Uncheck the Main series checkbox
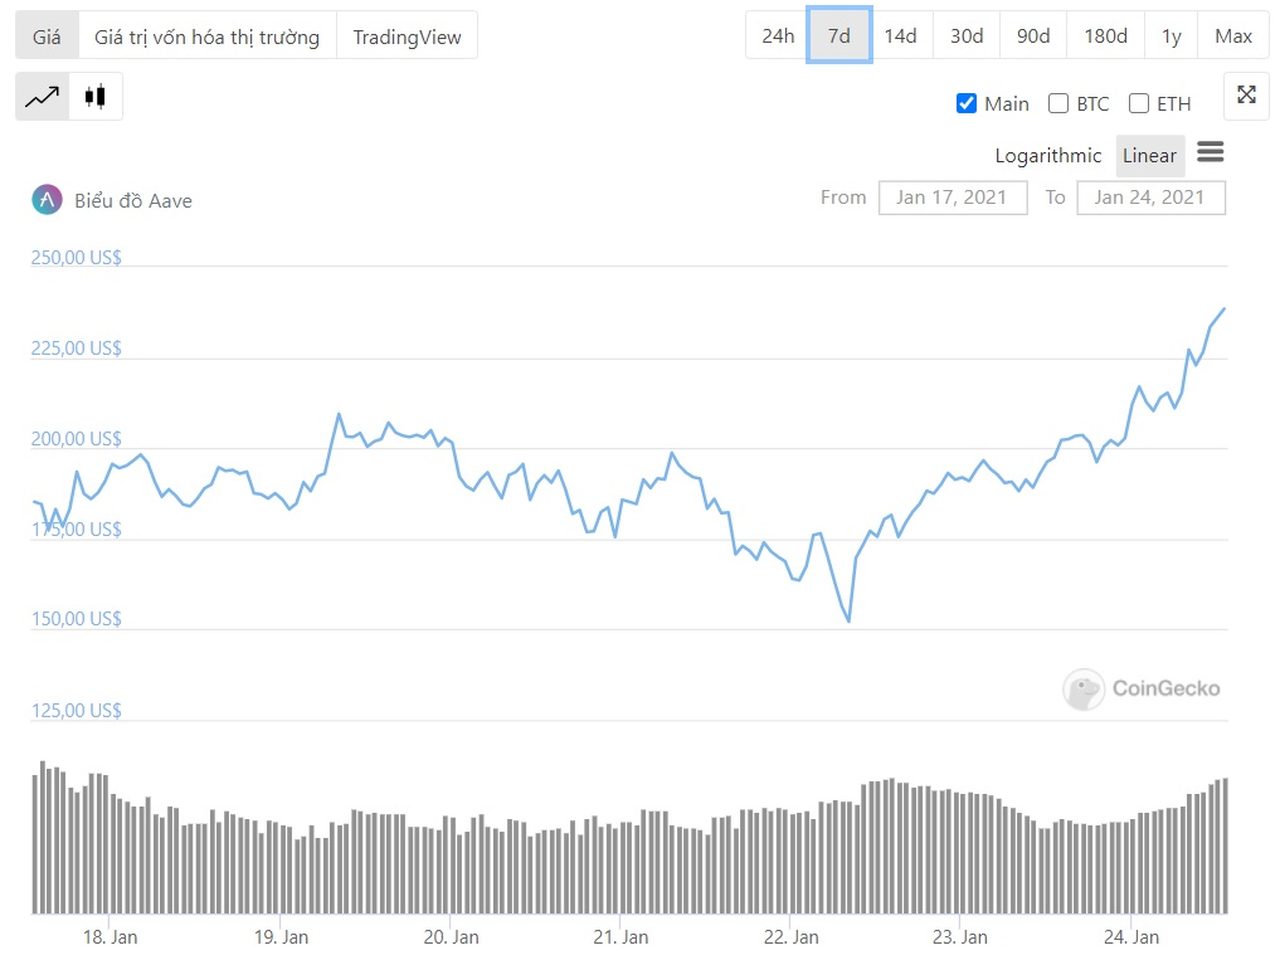 tap(966, 103)
